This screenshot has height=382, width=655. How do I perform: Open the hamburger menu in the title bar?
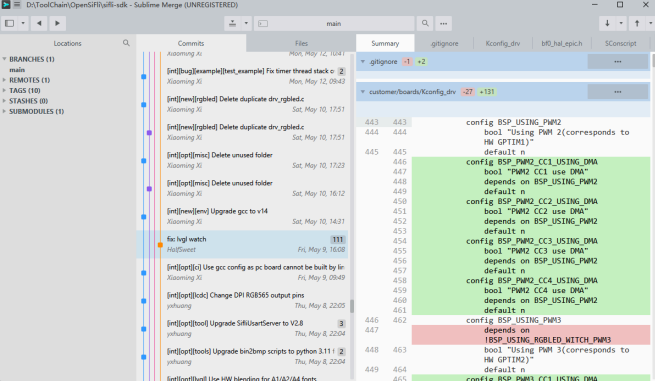pos(17,5)
